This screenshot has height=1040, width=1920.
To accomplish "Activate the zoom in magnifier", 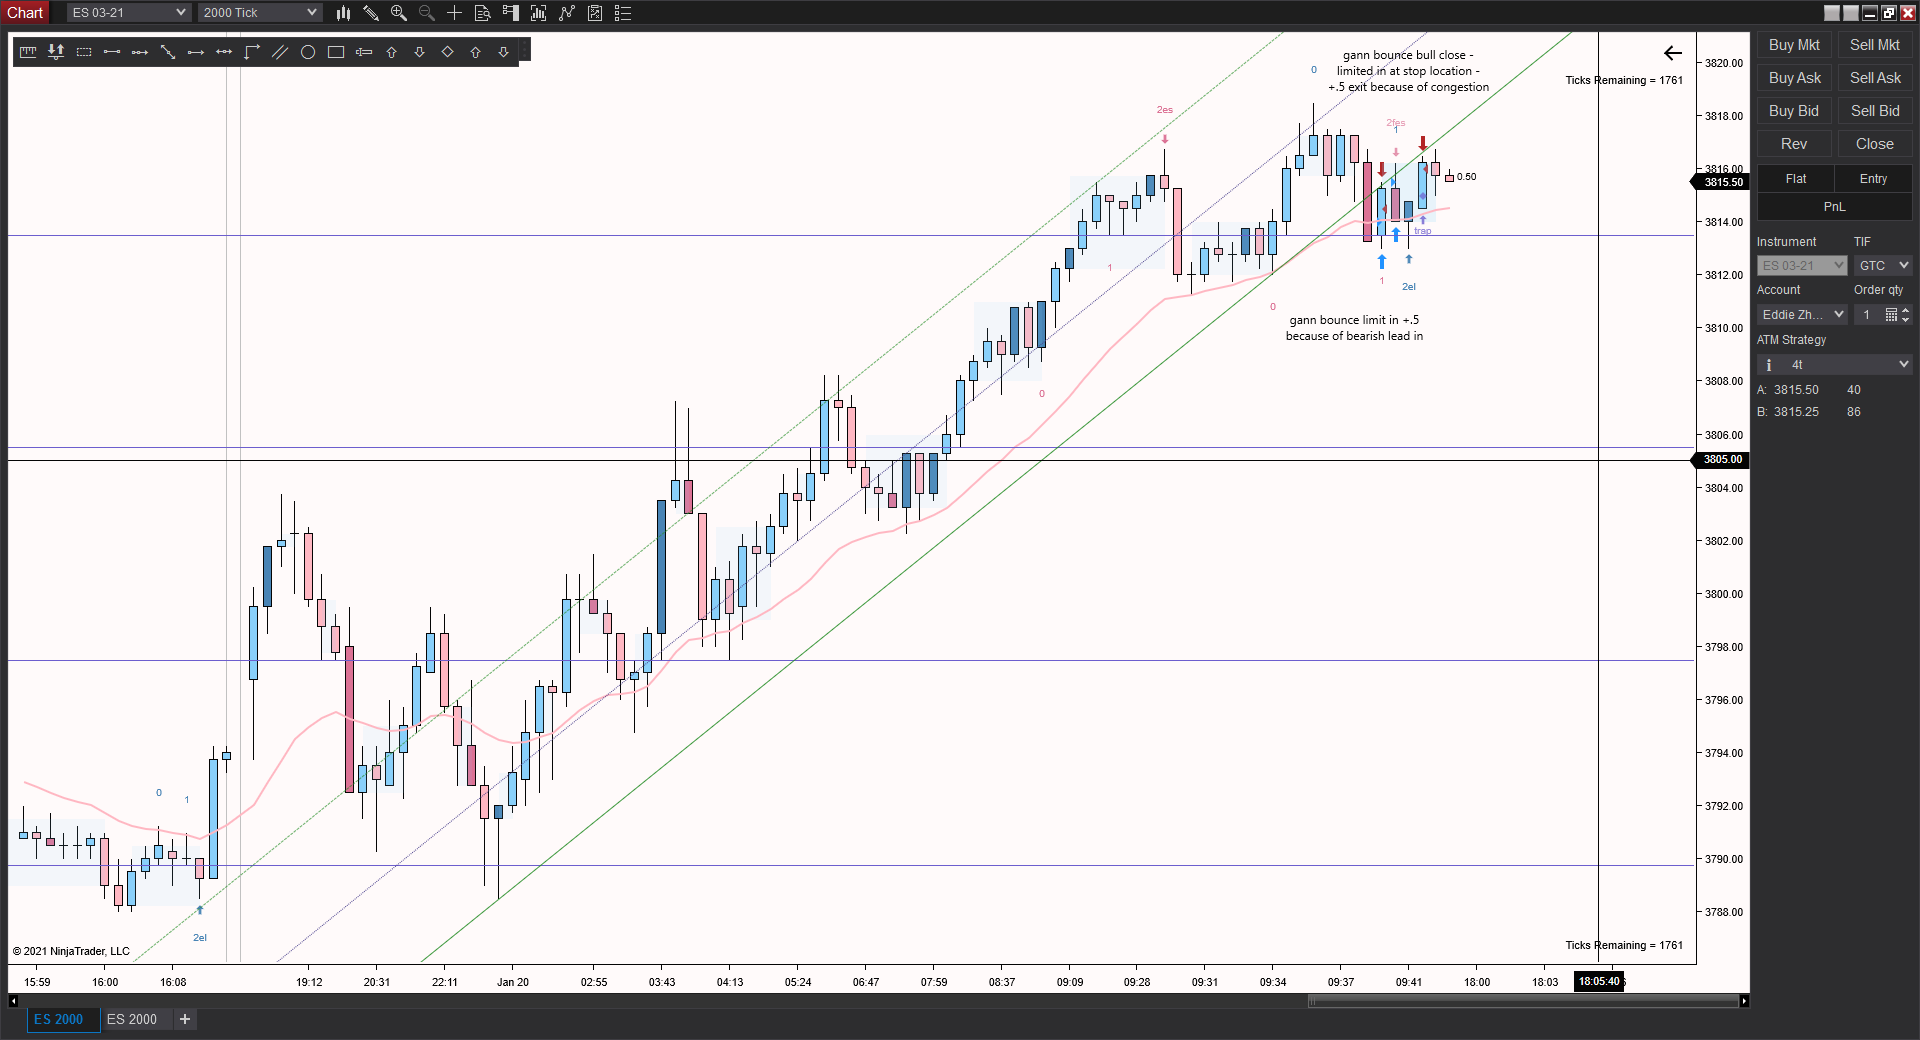I will pos(399,13).
